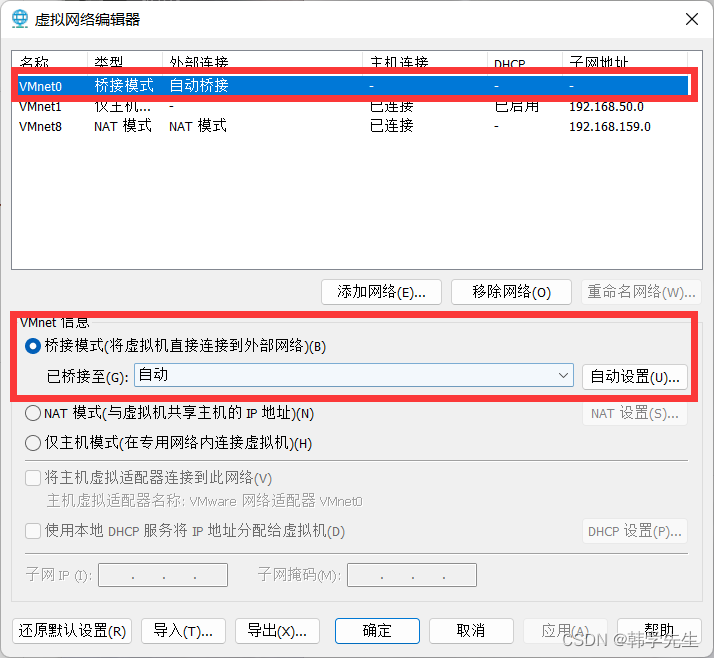The width and height of the screenshot is (714, 658).
Task: Click subnet address 192.168.159.0 cell
Action: pos(610,126)
